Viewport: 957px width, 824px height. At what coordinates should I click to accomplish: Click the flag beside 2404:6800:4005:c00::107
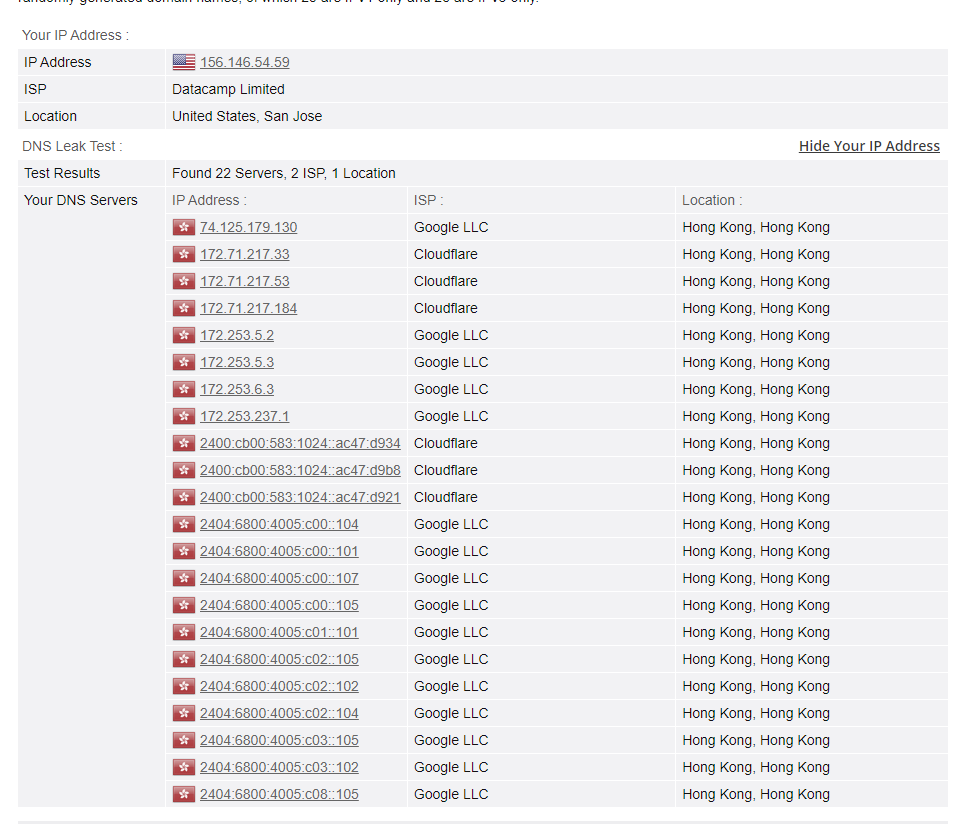pos(184,578)
